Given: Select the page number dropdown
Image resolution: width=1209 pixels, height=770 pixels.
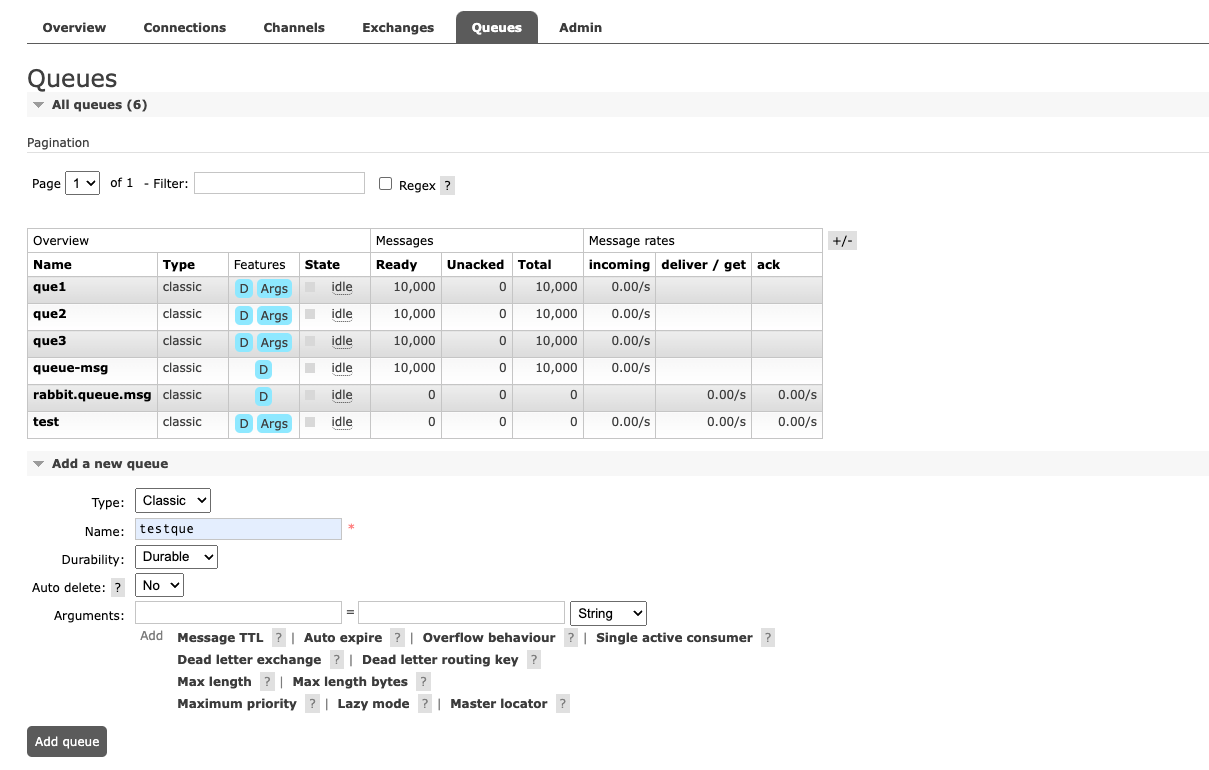Looking at the screenshot, I should (82, 184).
